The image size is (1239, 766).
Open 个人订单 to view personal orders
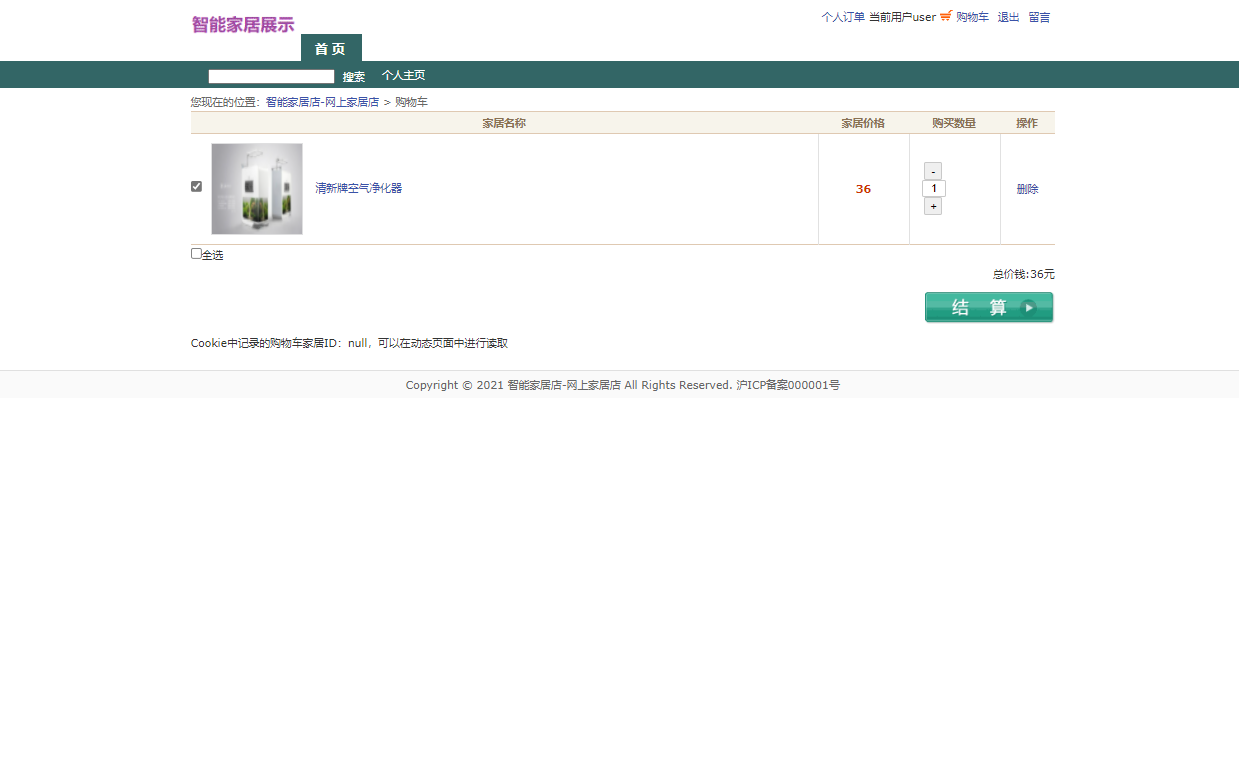(x=842, y=17)
